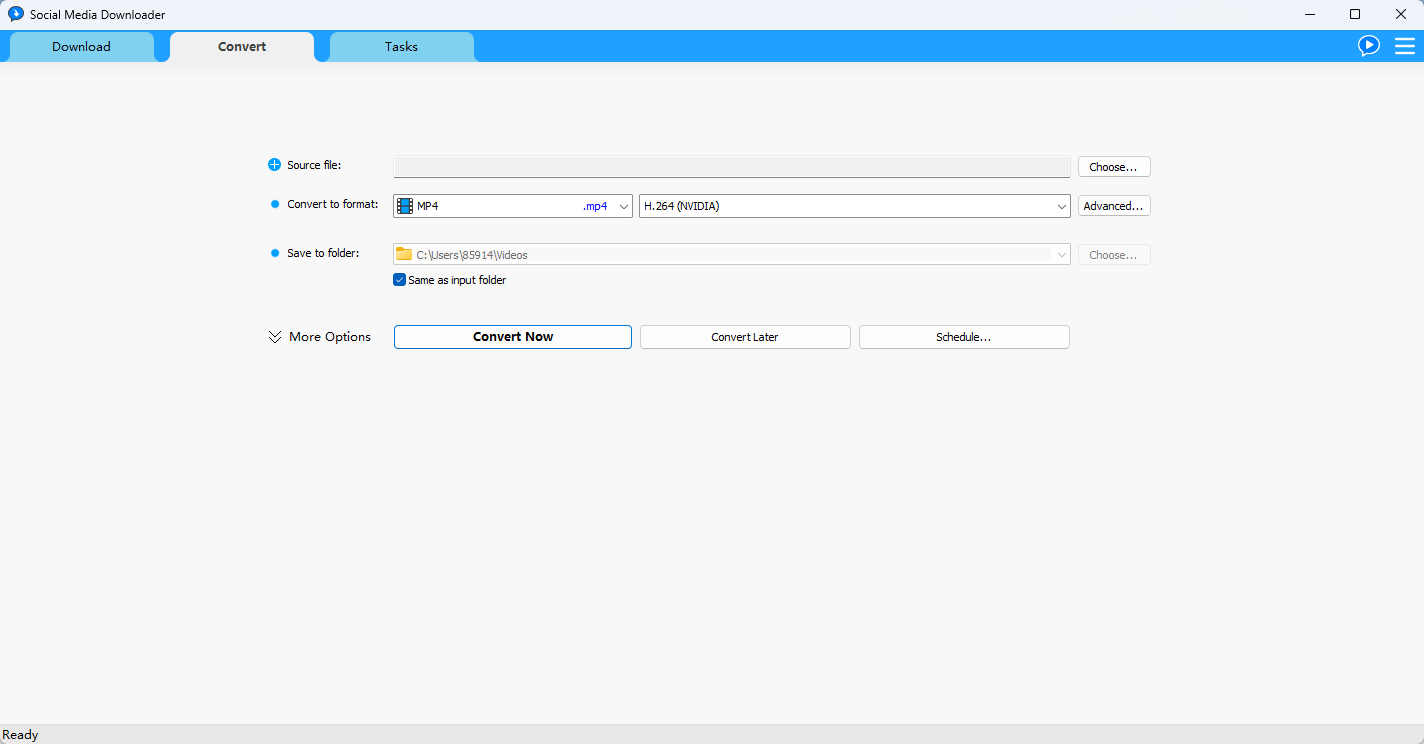Open the H.264 (NVIDIA) codec dropdown
This screenshot has height=744, width=1424.
(855, 206)
